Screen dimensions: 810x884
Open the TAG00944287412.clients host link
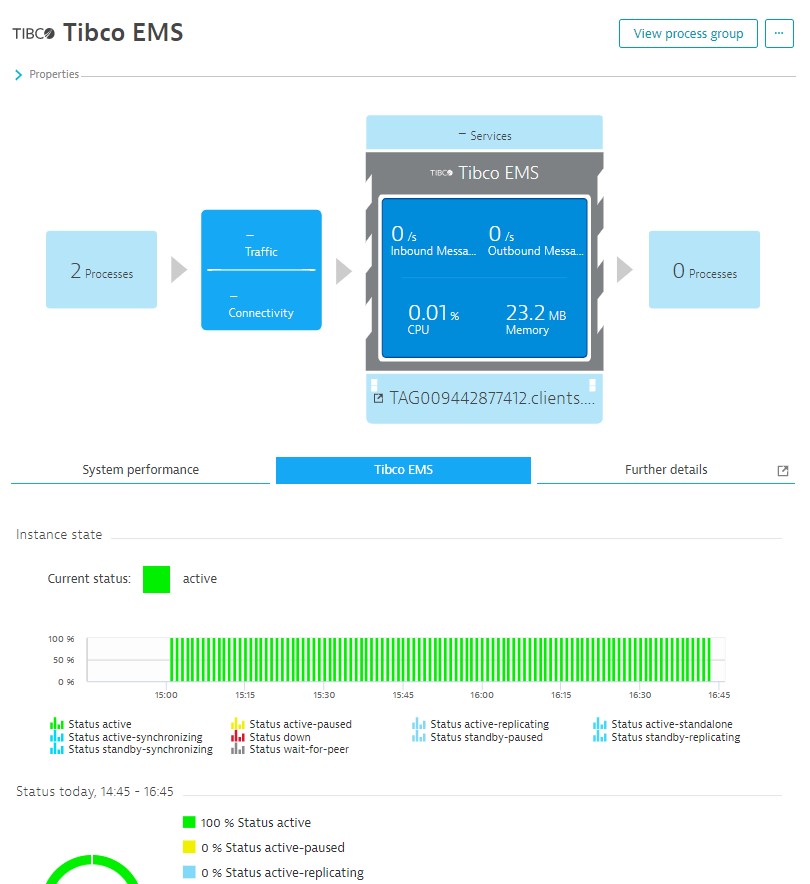coord(484,398)
